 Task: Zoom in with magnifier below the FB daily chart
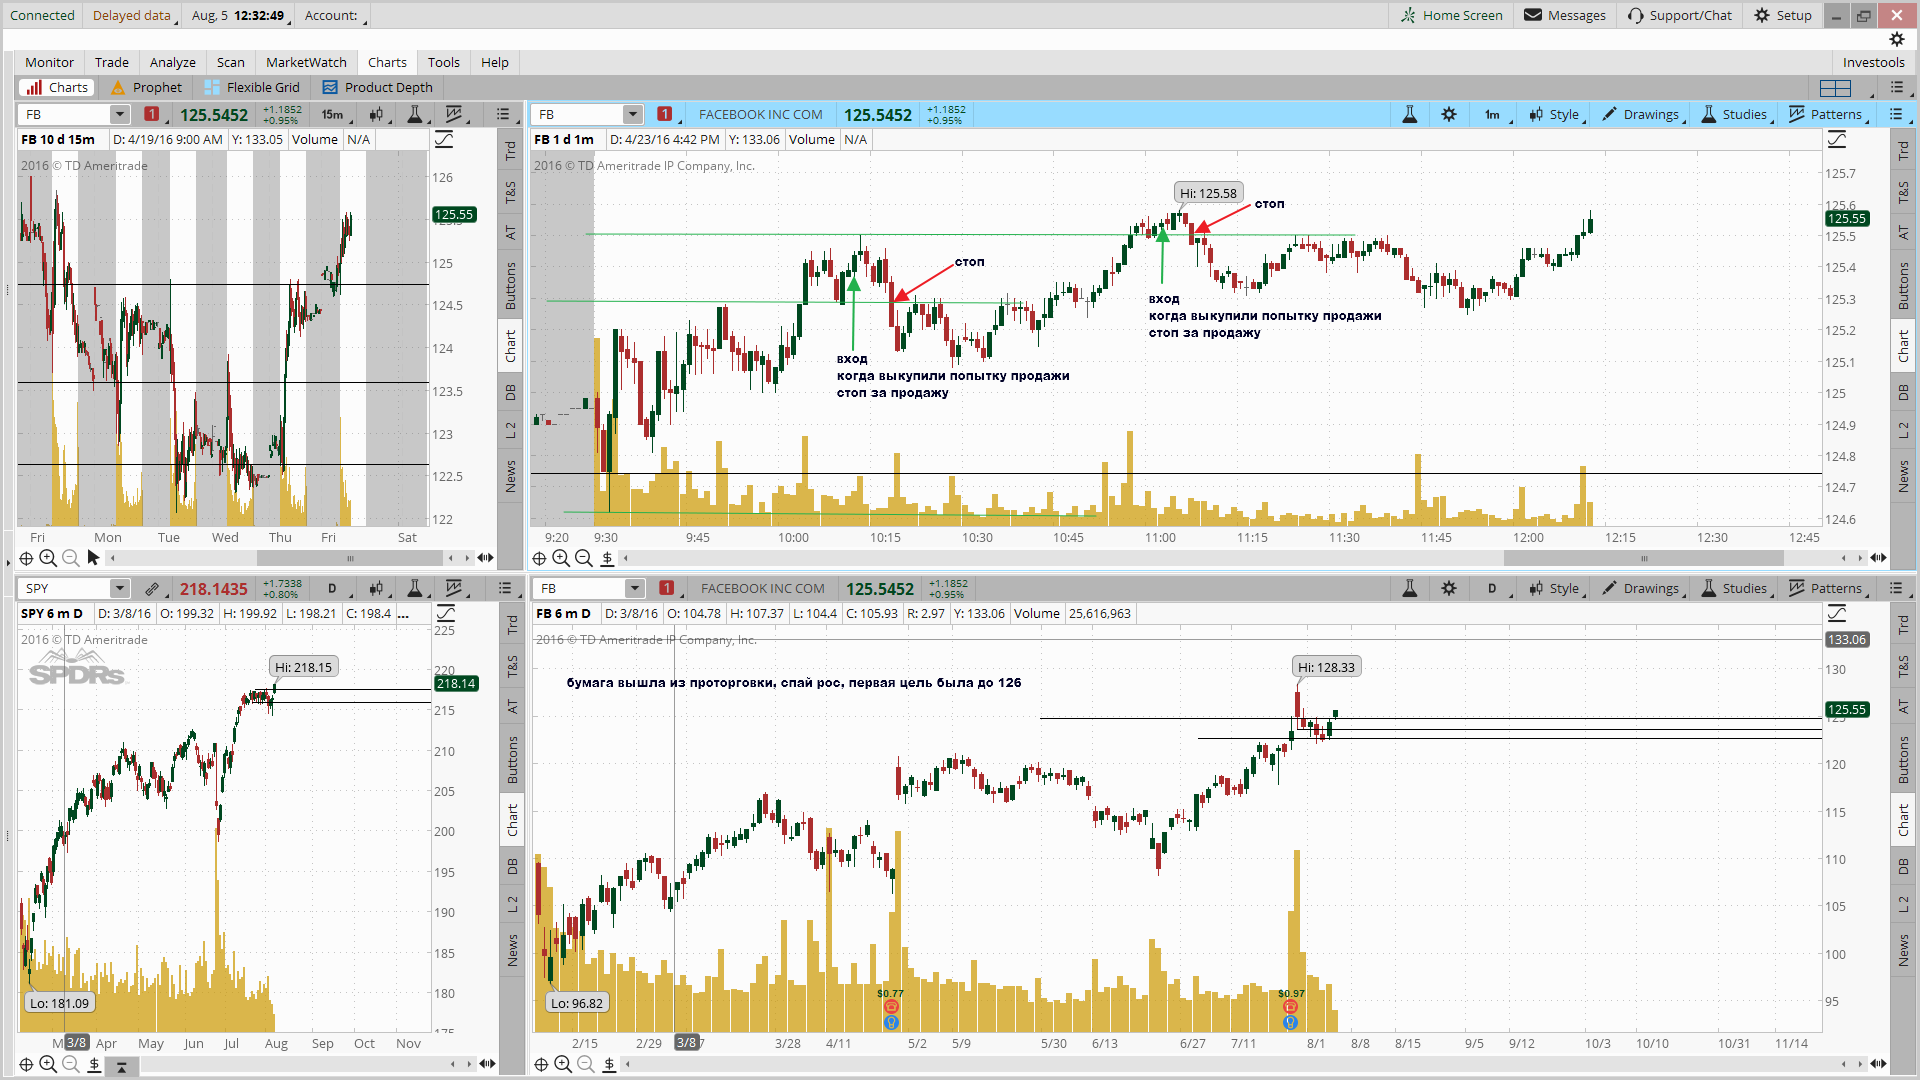click(563, 1064)
